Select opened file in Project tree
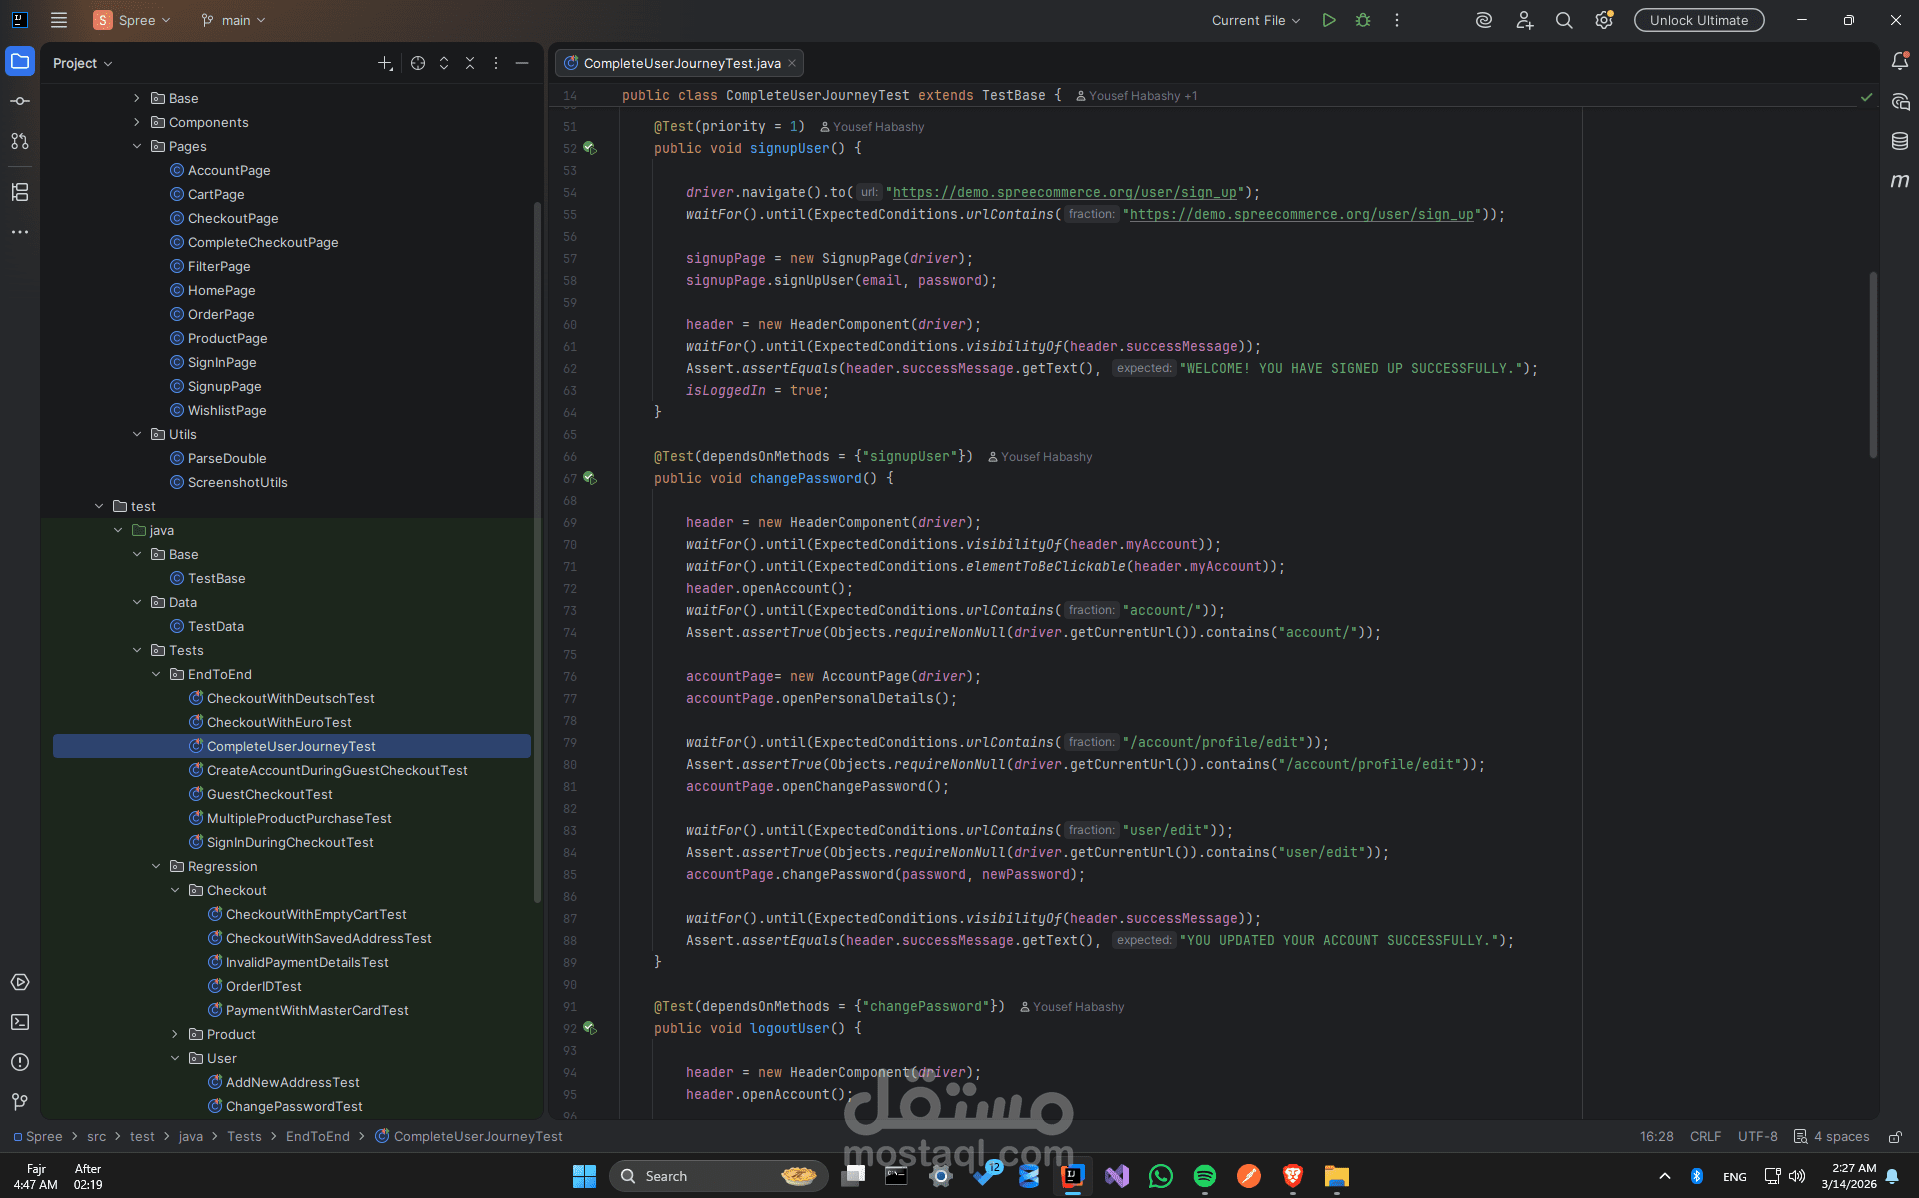Screen dimensions: 1919x1198 (x=418, y=63)
